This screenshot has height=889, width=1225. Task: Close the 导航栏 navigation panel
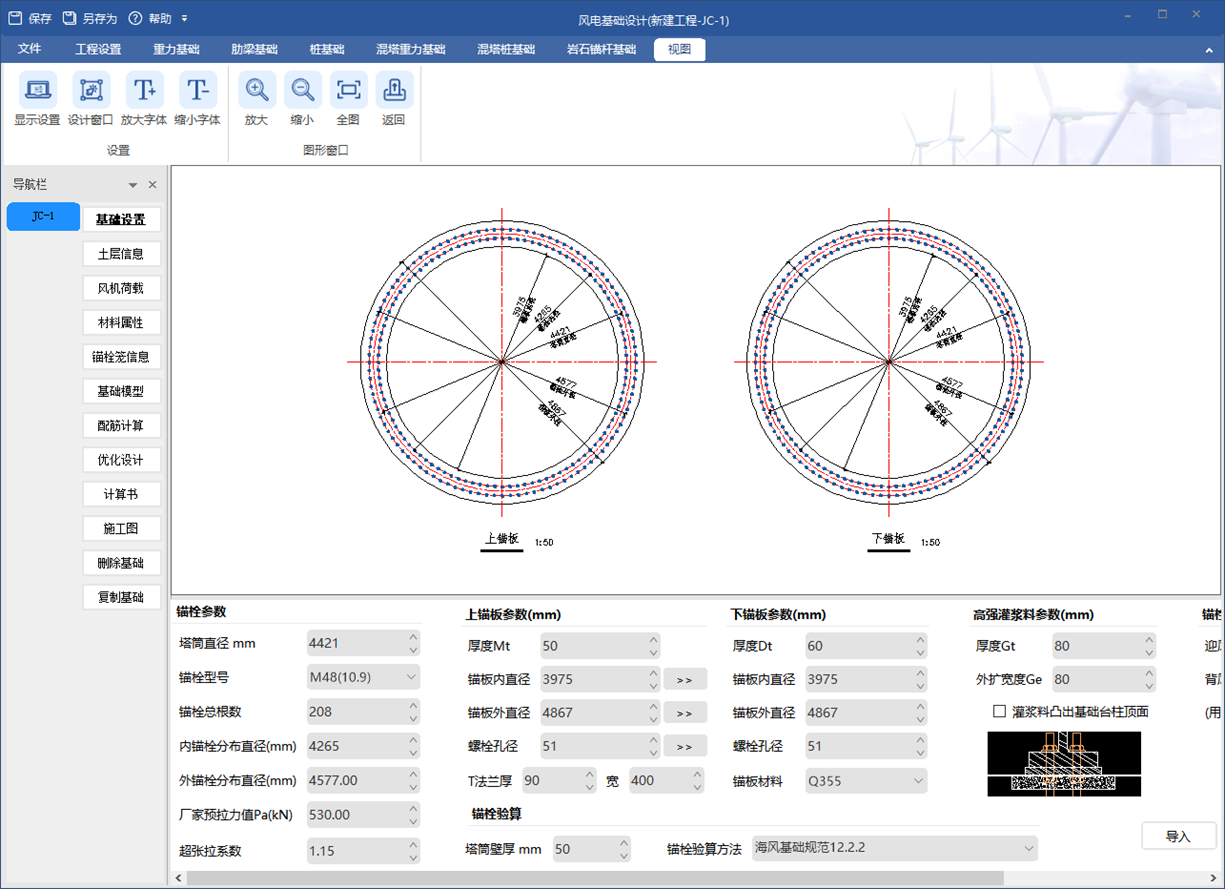coord(153,185)
